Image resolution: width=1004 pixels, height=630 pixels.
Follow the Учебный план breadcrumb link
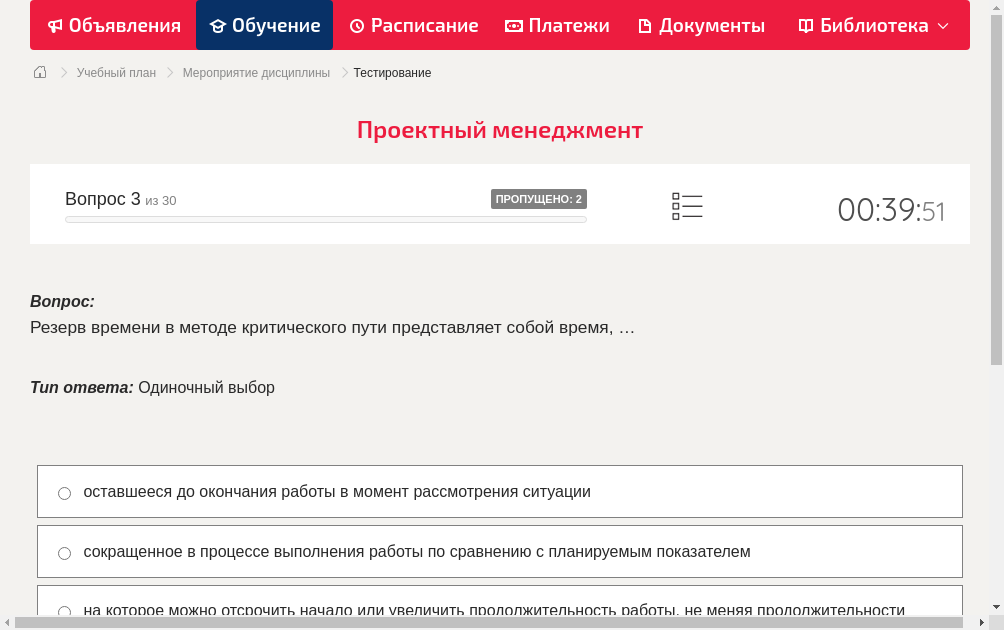(118, 72)
